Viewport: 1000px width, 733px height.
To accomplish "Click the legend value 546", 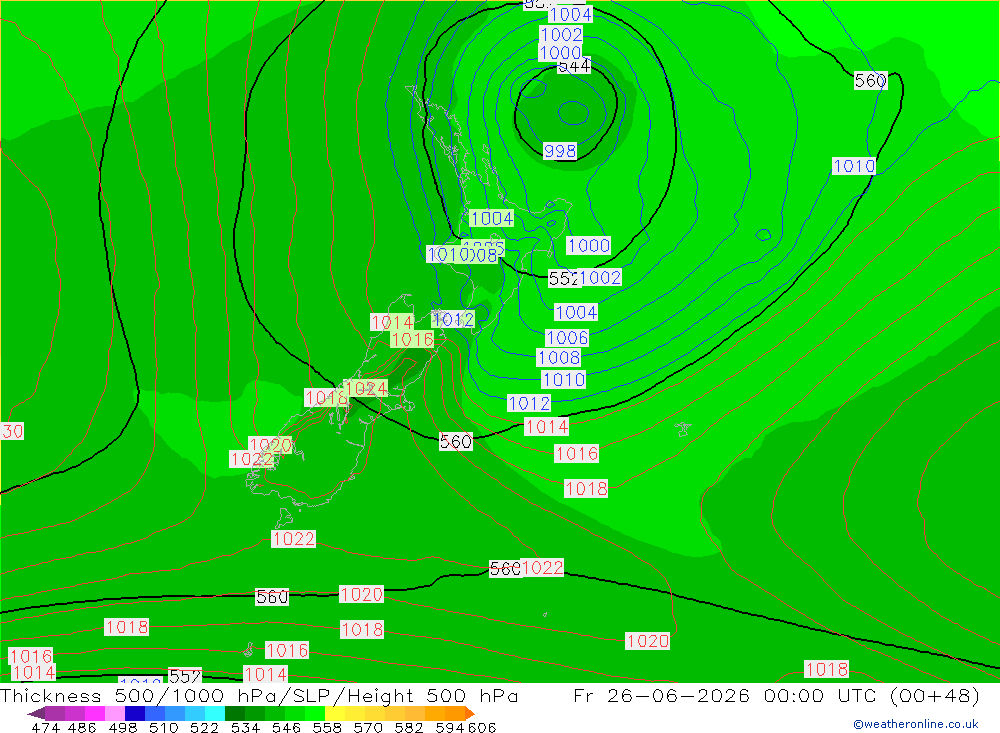I will click(x=286, y=727).
